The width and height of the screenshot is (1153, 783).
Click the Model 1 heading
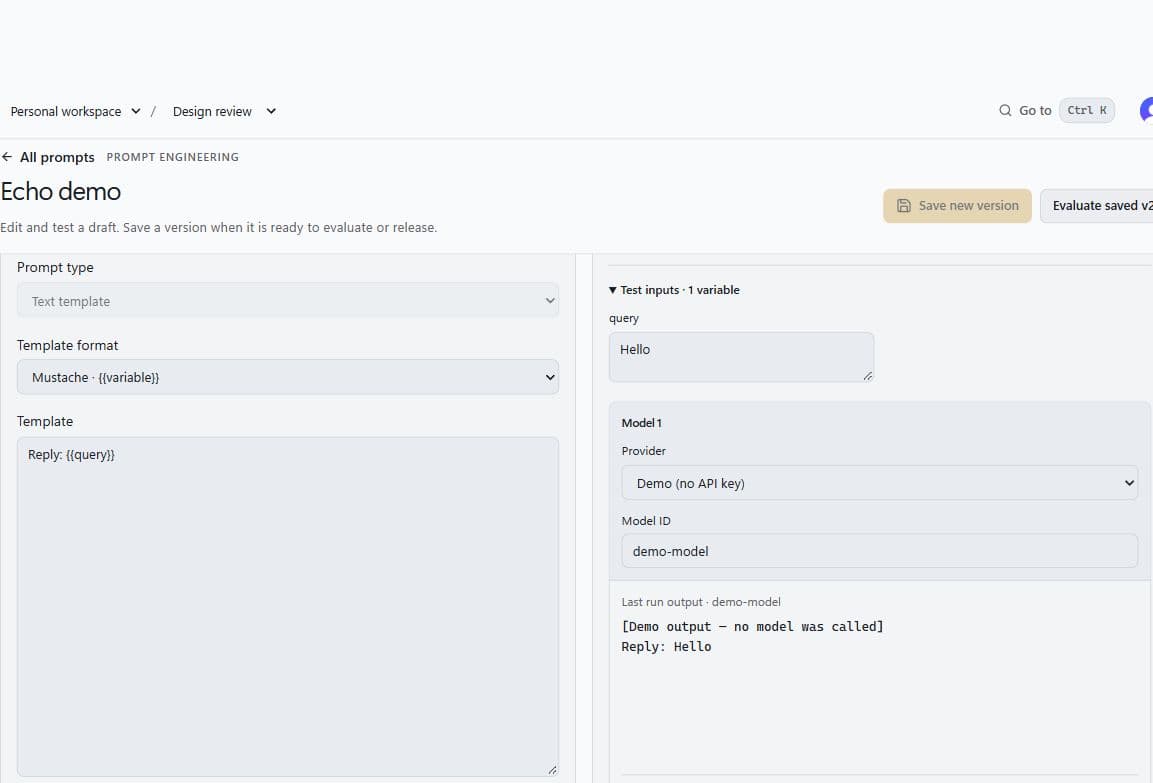click(x=641, y=423)
